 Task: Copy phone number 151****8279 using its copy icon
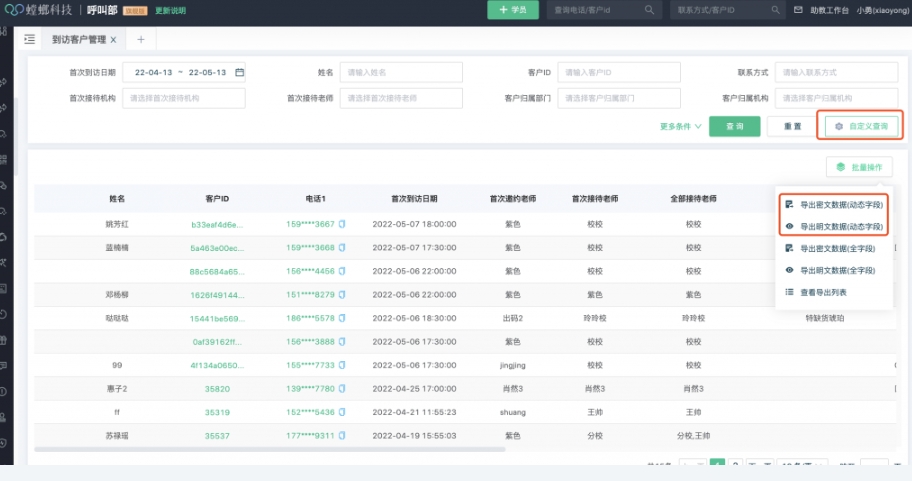pyautogui.click(x=342, y=294)
